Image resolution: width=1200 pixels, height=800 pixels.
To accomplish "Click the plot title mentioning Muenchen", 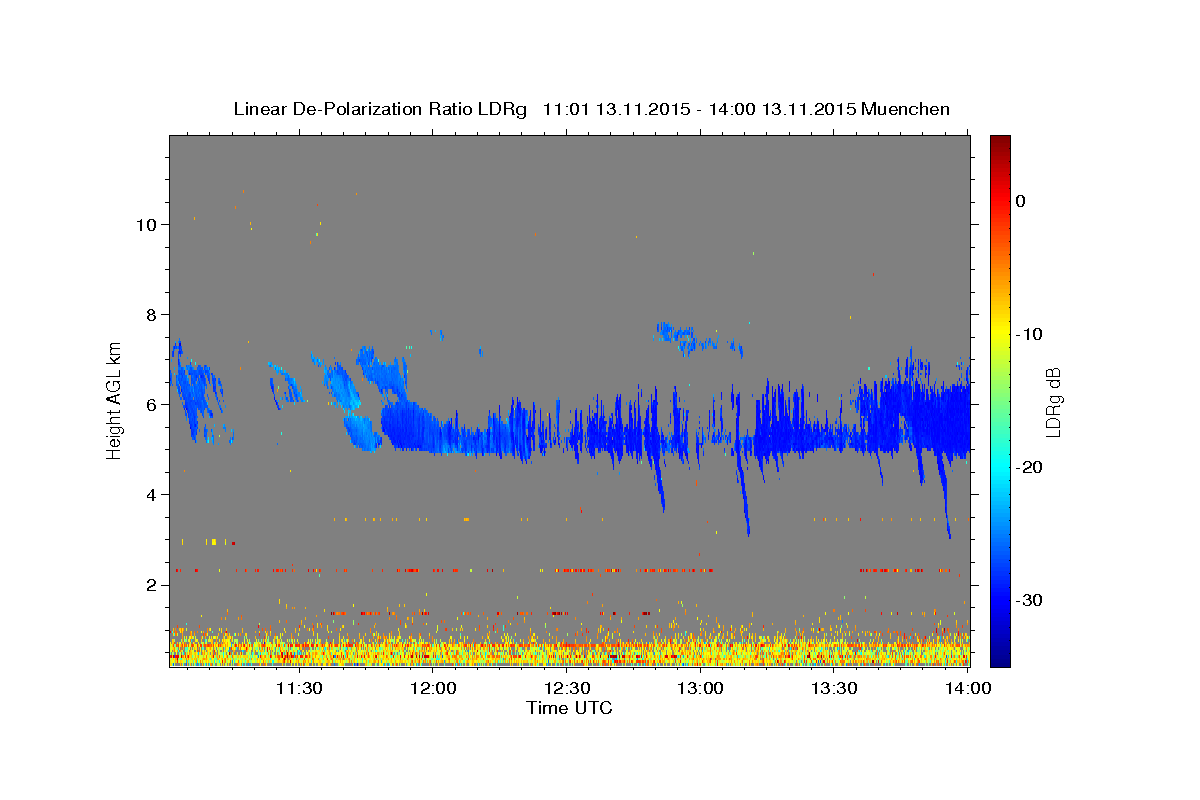I will coord(591,109).
